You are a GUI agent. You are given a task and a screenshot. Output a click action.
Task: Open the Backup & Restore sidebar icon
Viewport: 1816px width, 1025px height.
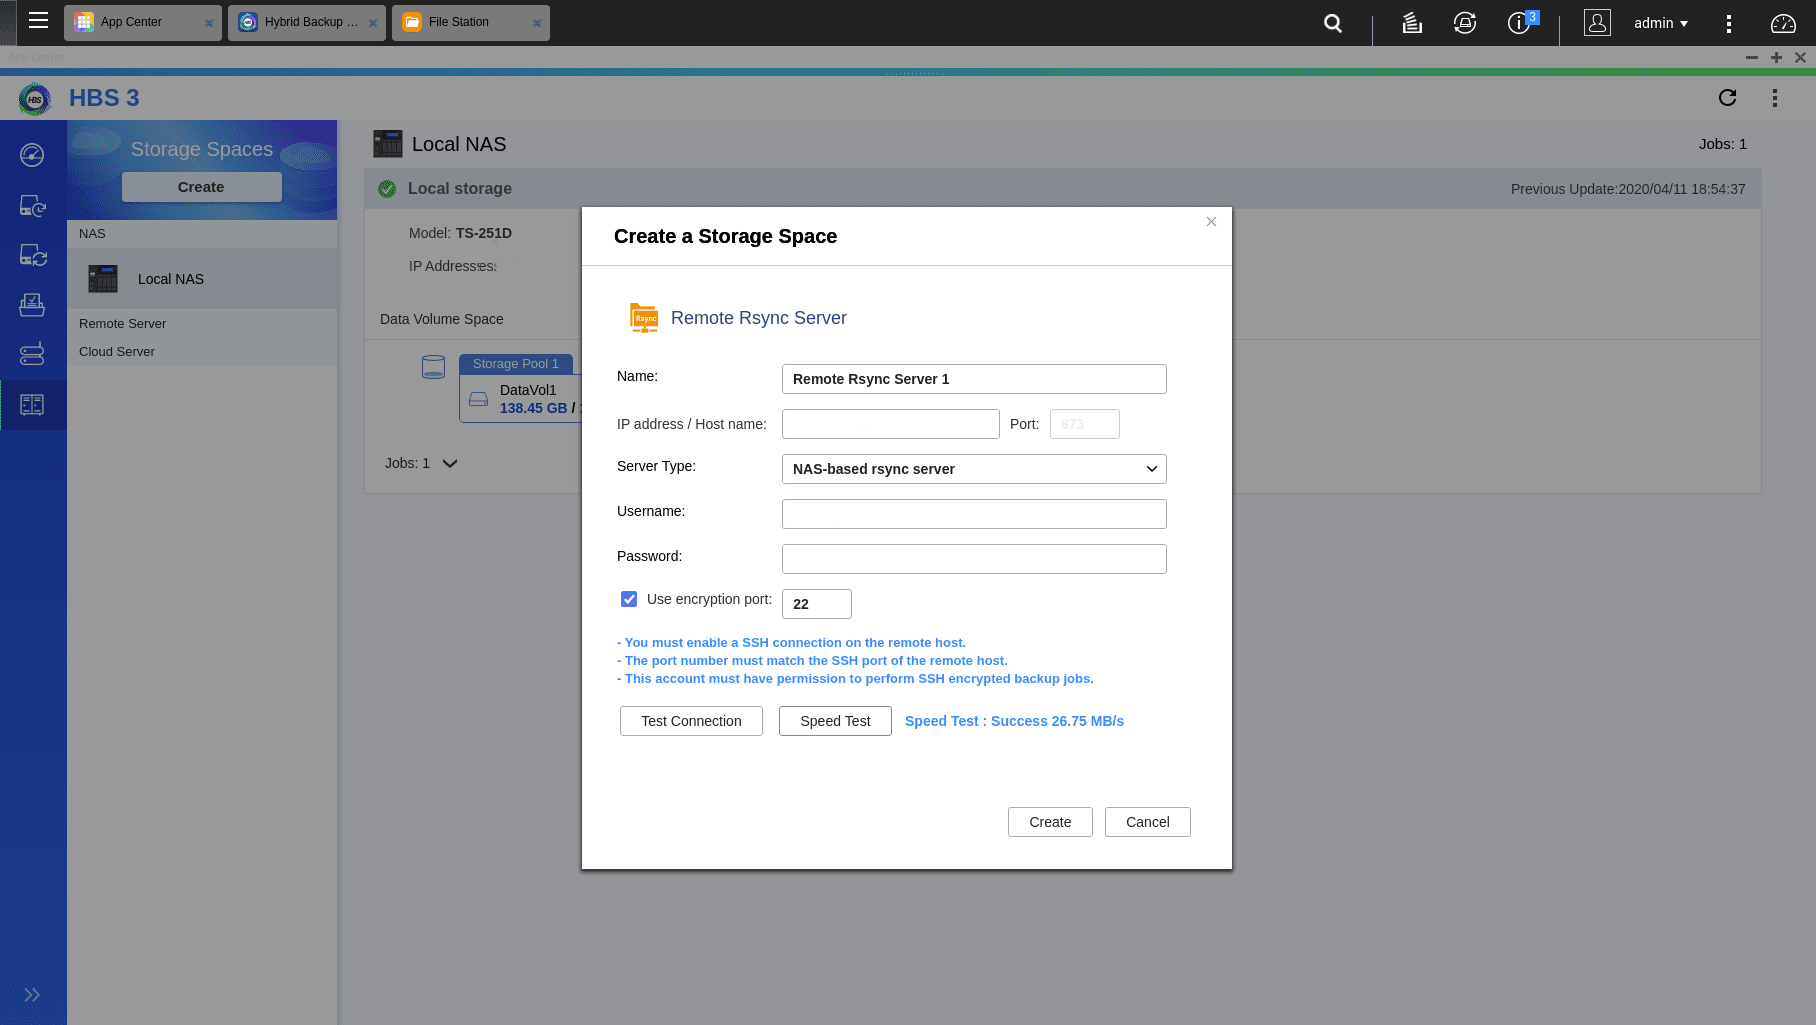click(32, 206)
